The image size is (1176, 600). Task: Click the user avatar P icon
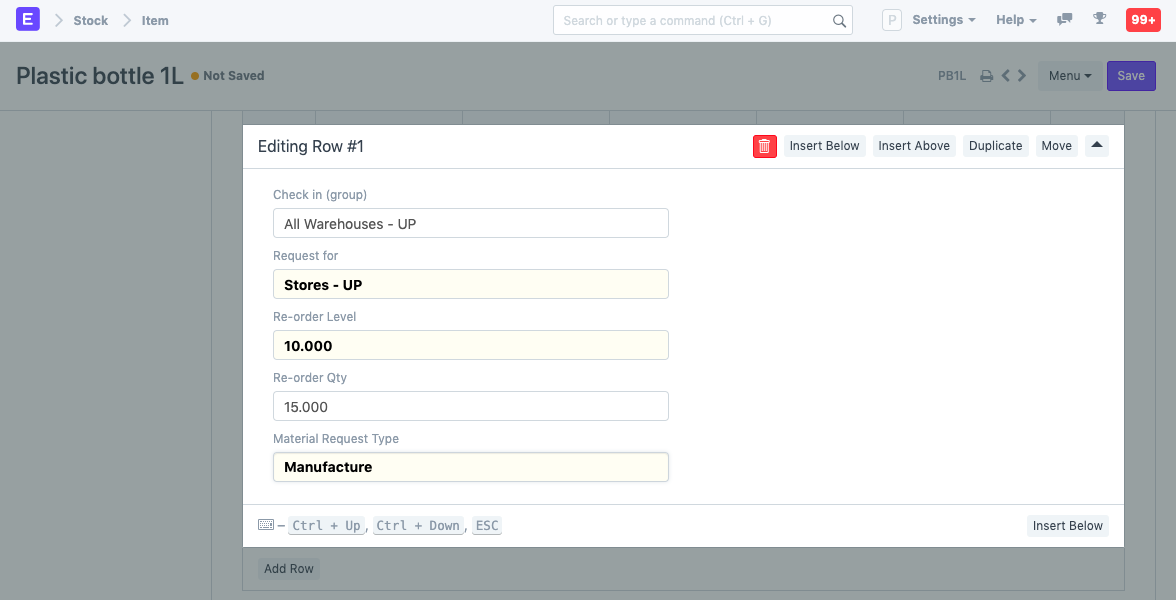click(x=892, y=20)
